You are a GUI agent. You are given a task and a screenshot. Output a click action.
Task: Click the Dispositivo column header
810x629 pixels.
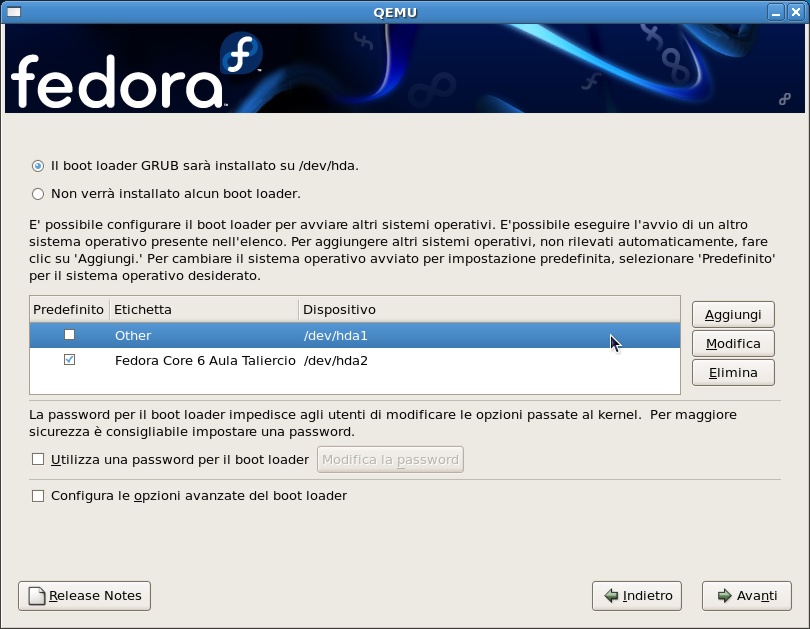click(489, 309)
